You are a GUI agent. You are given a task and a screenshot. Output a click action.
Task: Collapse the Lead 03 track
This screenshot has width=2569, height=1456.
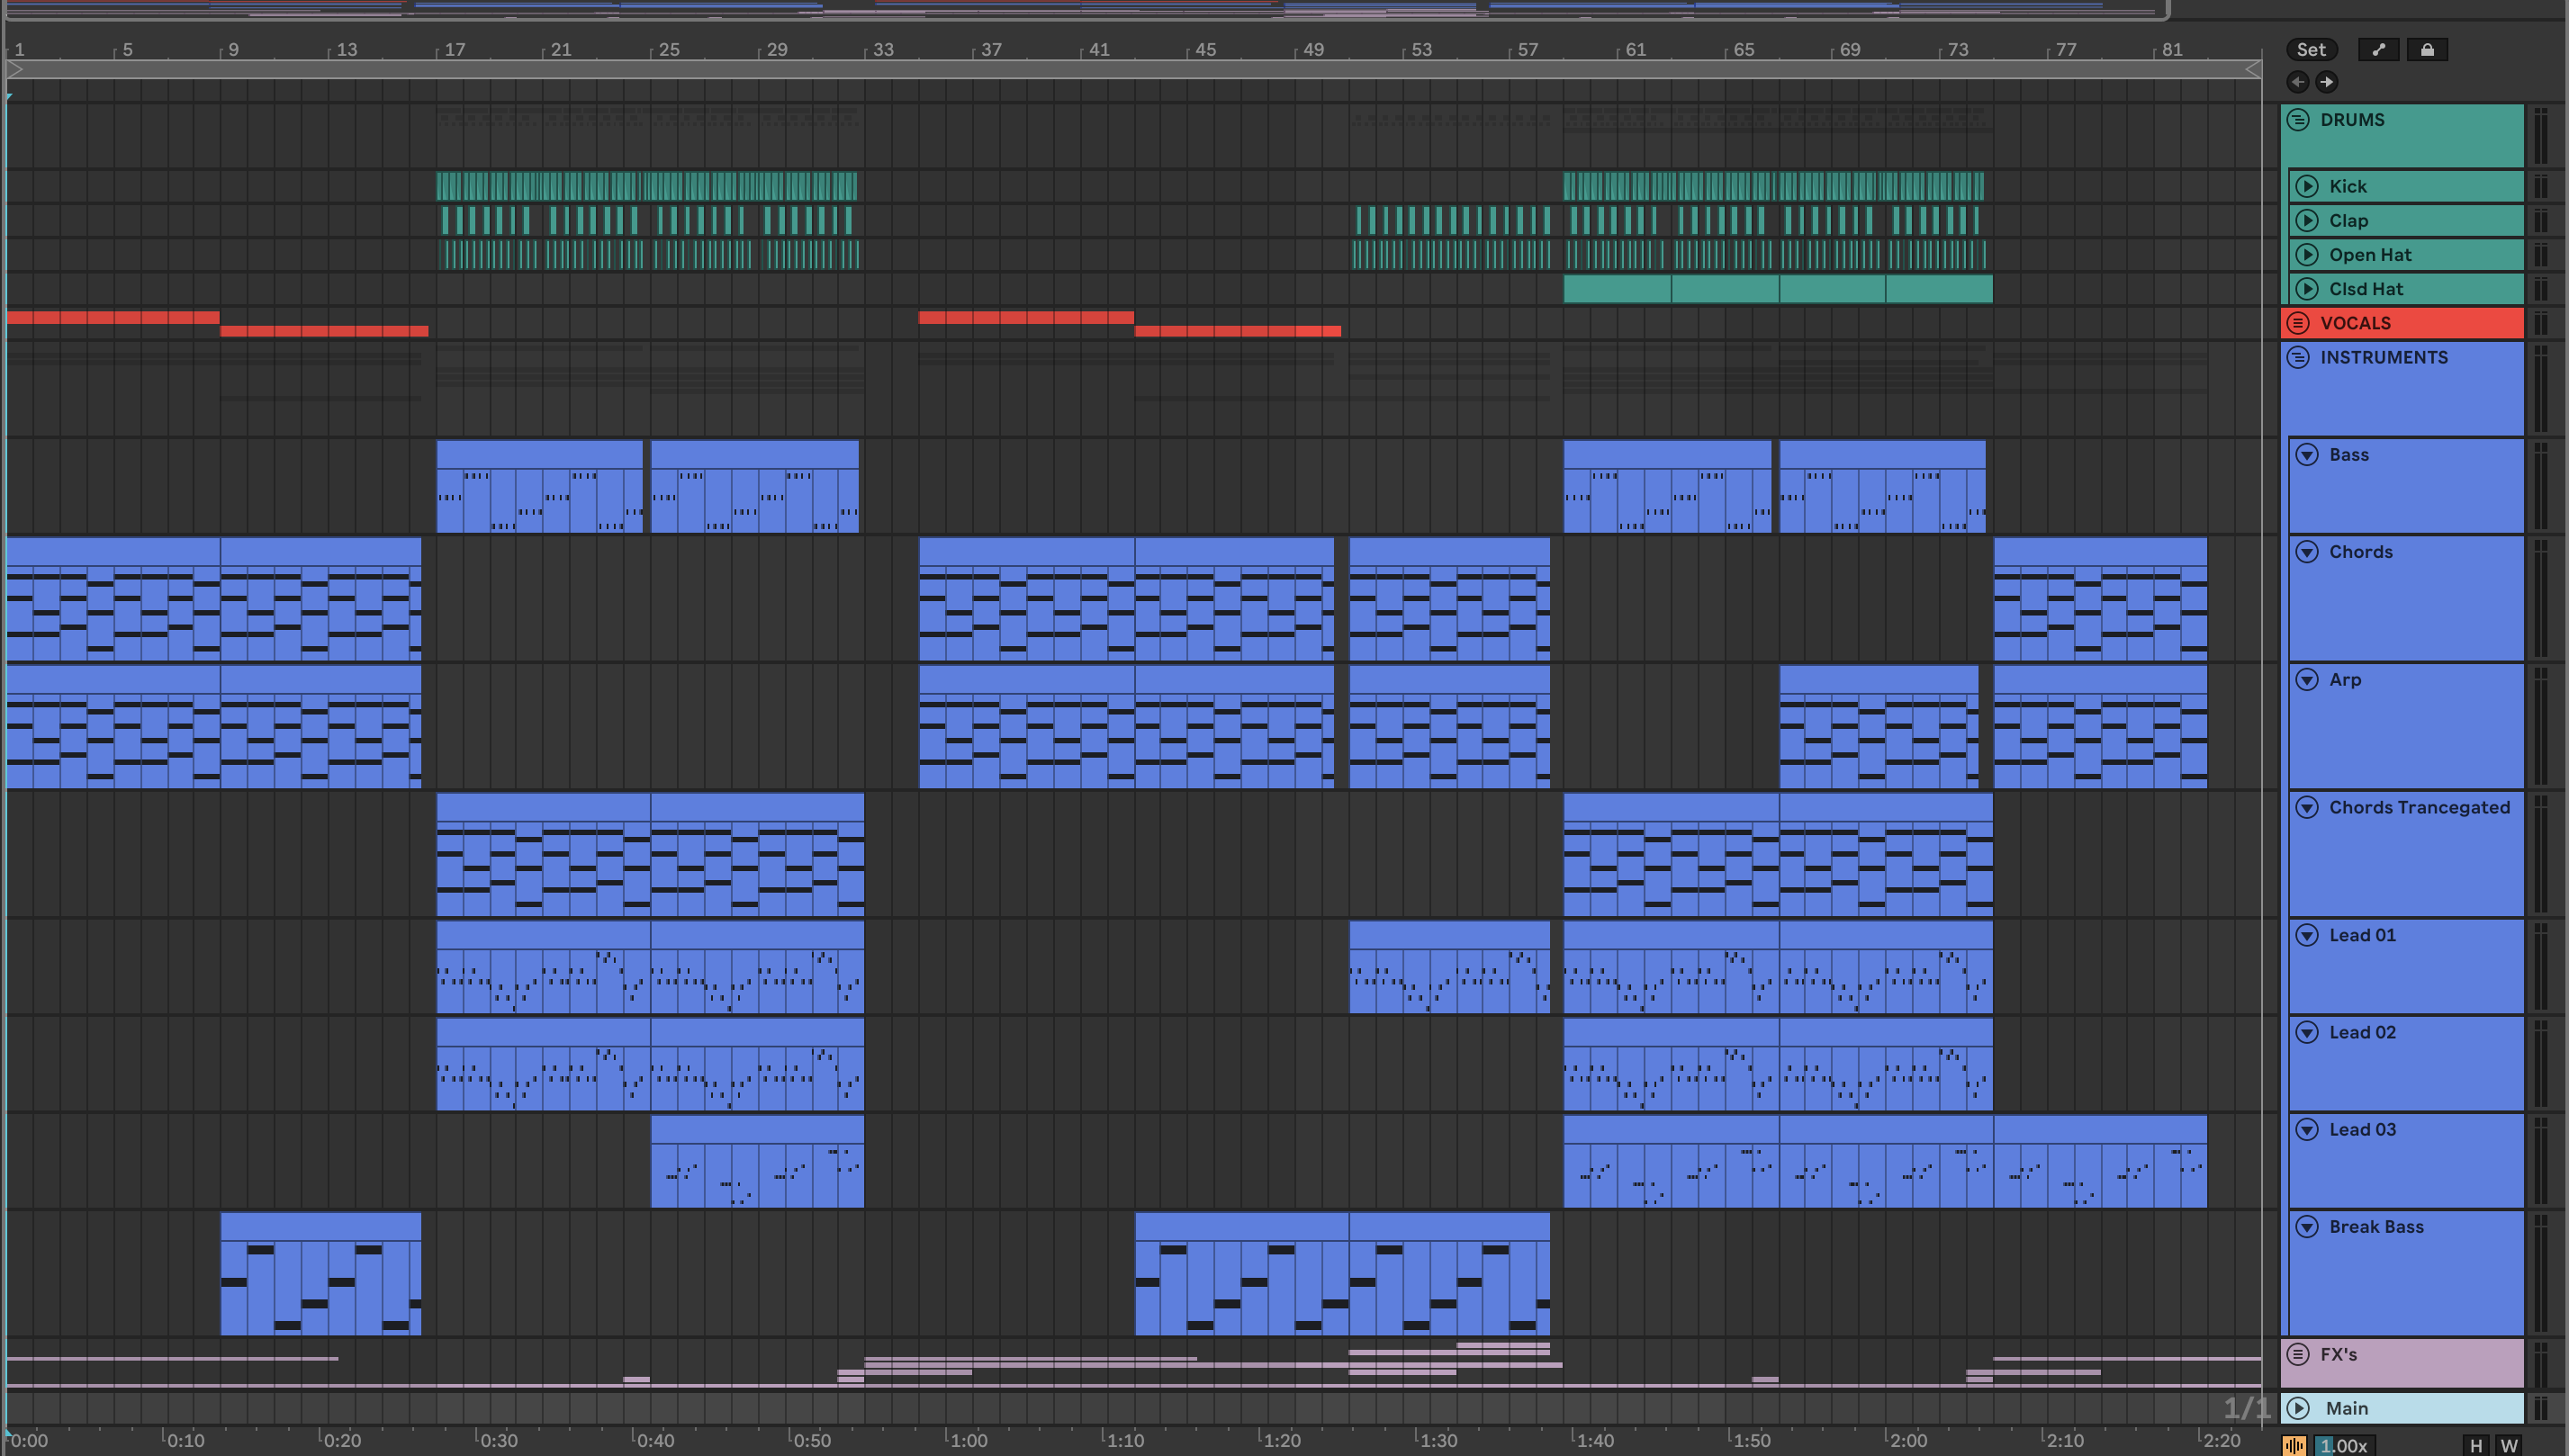(x=2307, y=1129)
